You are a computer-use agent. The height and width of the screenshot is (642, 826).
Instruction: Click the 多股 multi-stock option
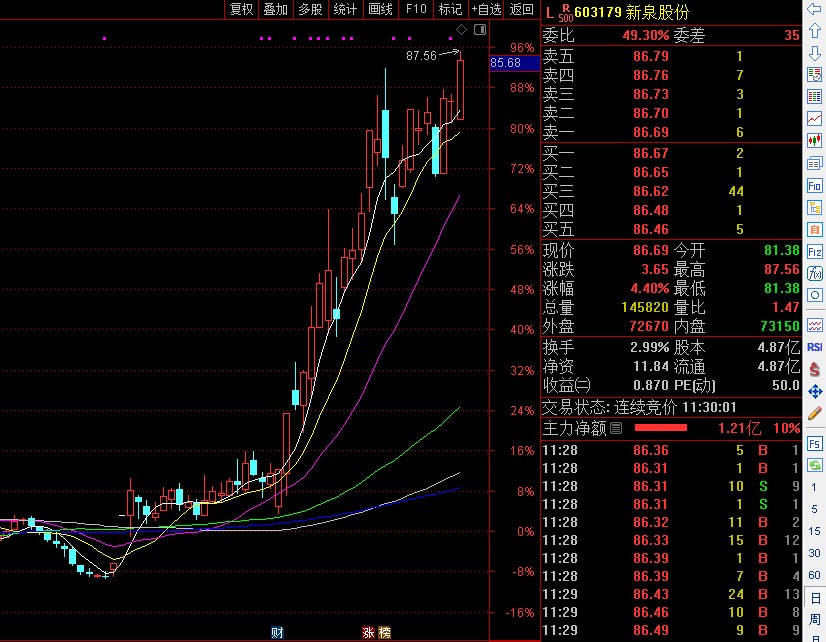(310, 9)
